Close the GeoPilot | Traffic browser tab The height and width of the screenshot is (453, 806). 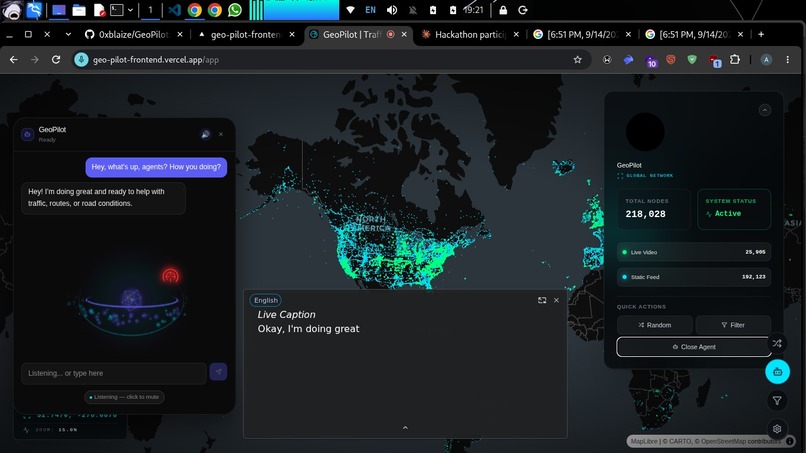pyautogui.click(x=404, y=34)
